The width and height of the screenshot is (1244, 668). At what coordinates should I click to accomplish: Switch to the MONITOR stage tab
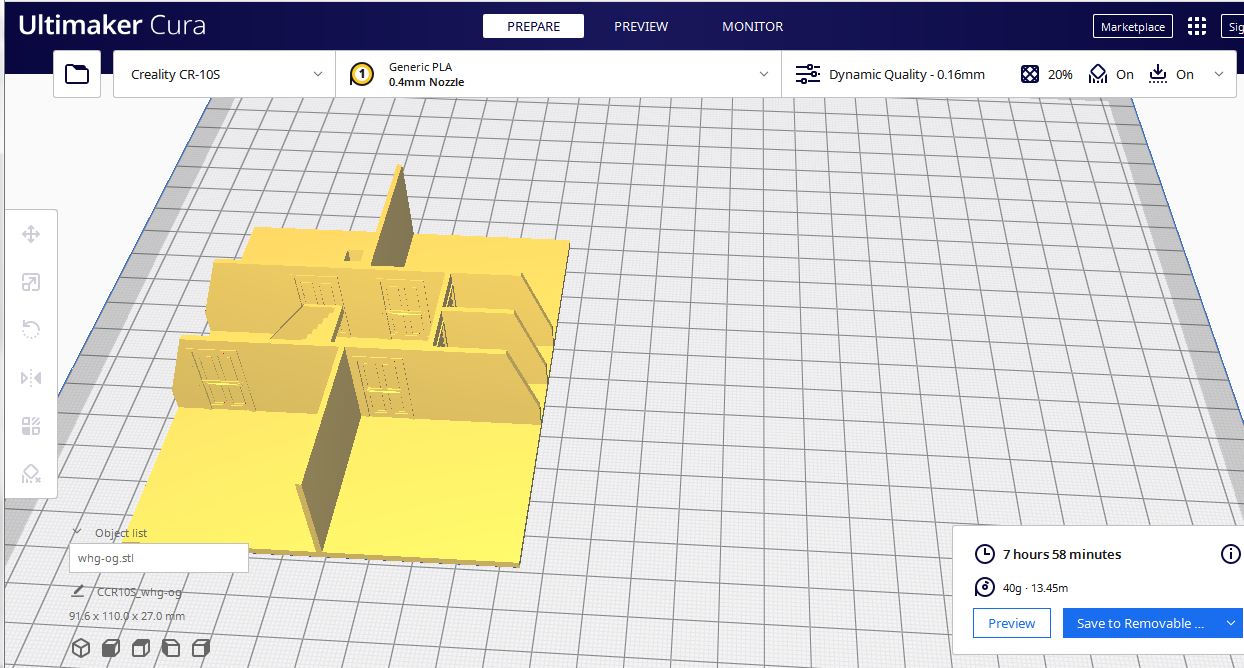[x=752, y=27]
